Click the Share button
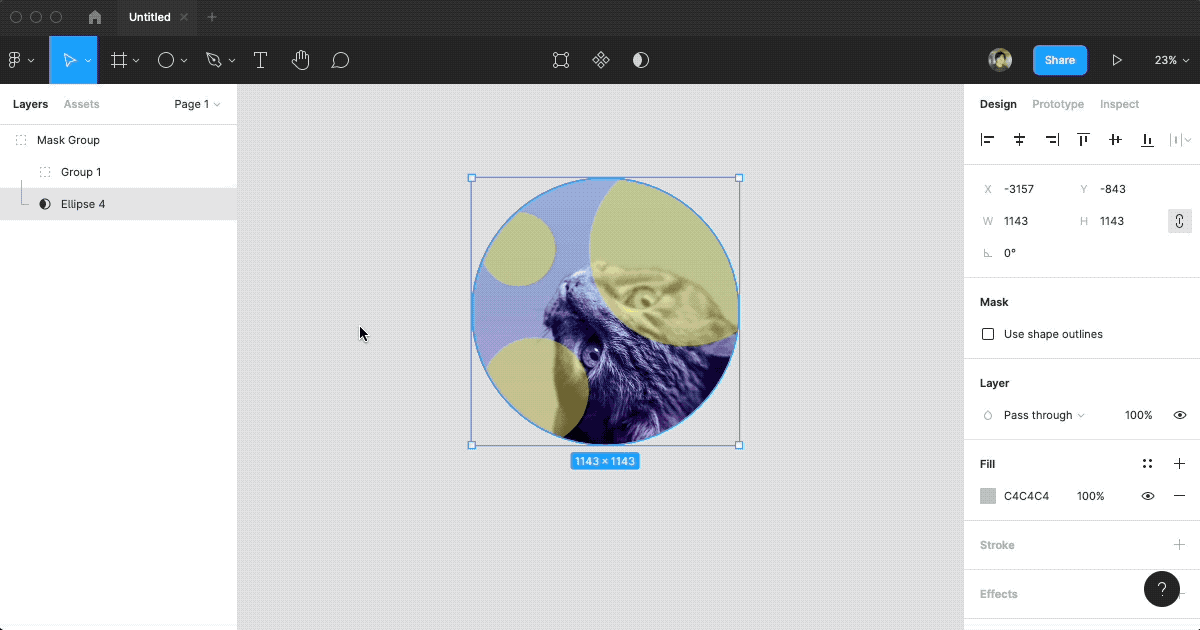This screenshot has height=630, width=1200. coord(1059,59)
